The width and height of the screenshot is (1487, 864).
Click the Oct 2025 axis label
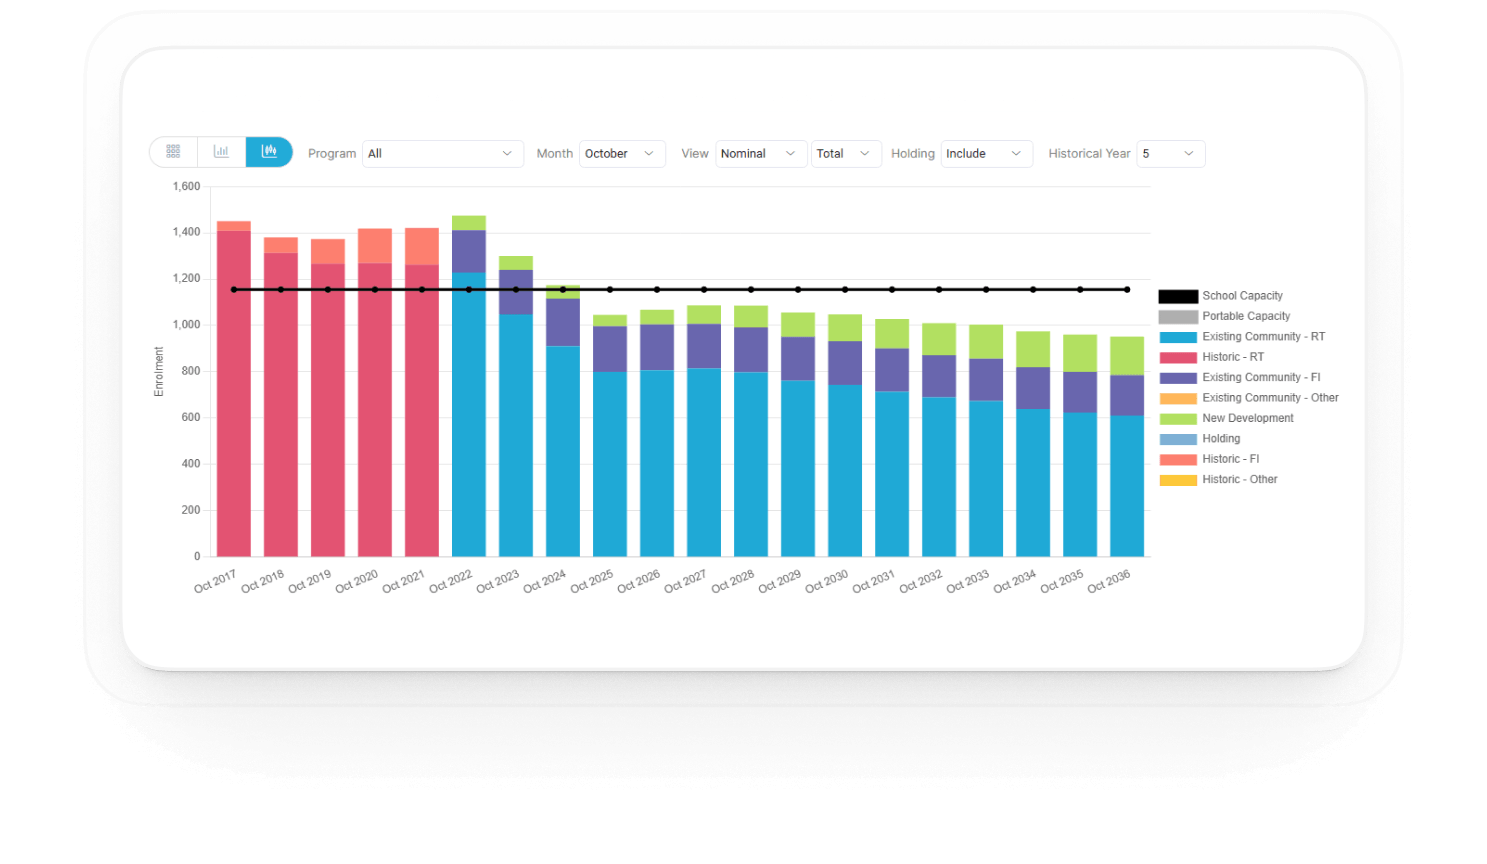click(x=592, y=582)
